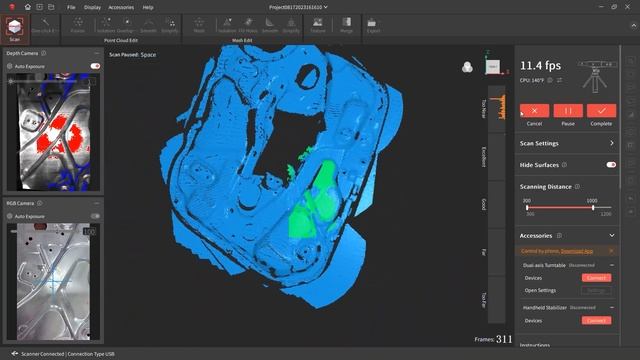640x360 pixels.
Task: Collapse the Handheld Stabilizer section
Action: click(612, 307)
